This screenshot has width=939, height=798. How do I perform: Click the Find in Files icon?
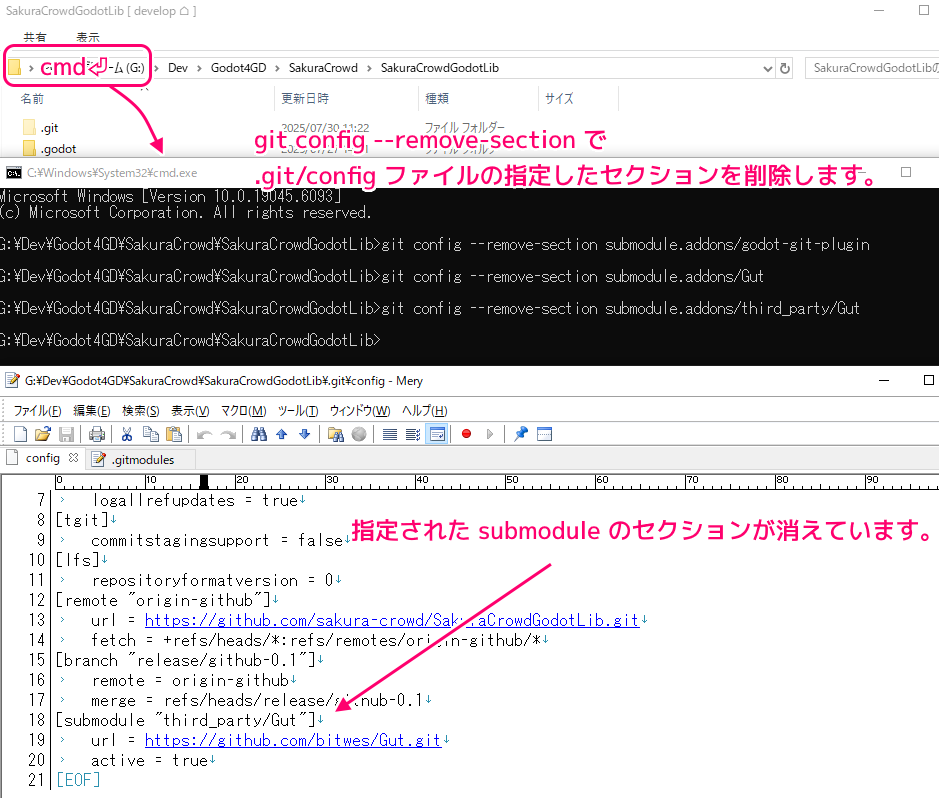click(x=335, y=434)
